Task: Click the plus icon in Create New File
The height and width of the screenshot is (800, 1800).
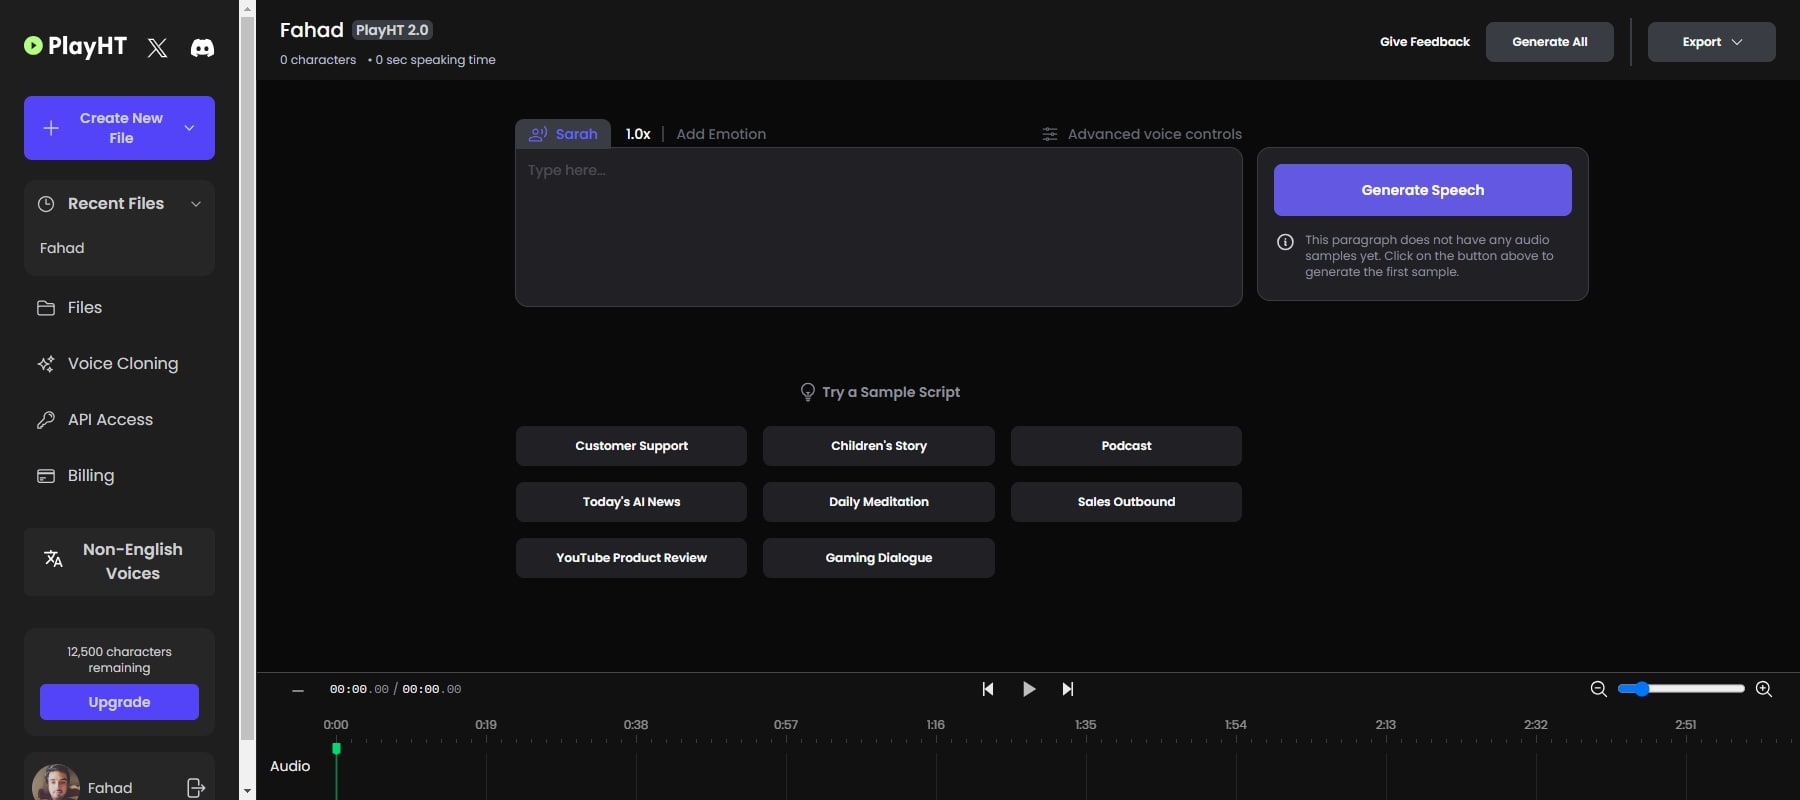Action: pos(51,128)
